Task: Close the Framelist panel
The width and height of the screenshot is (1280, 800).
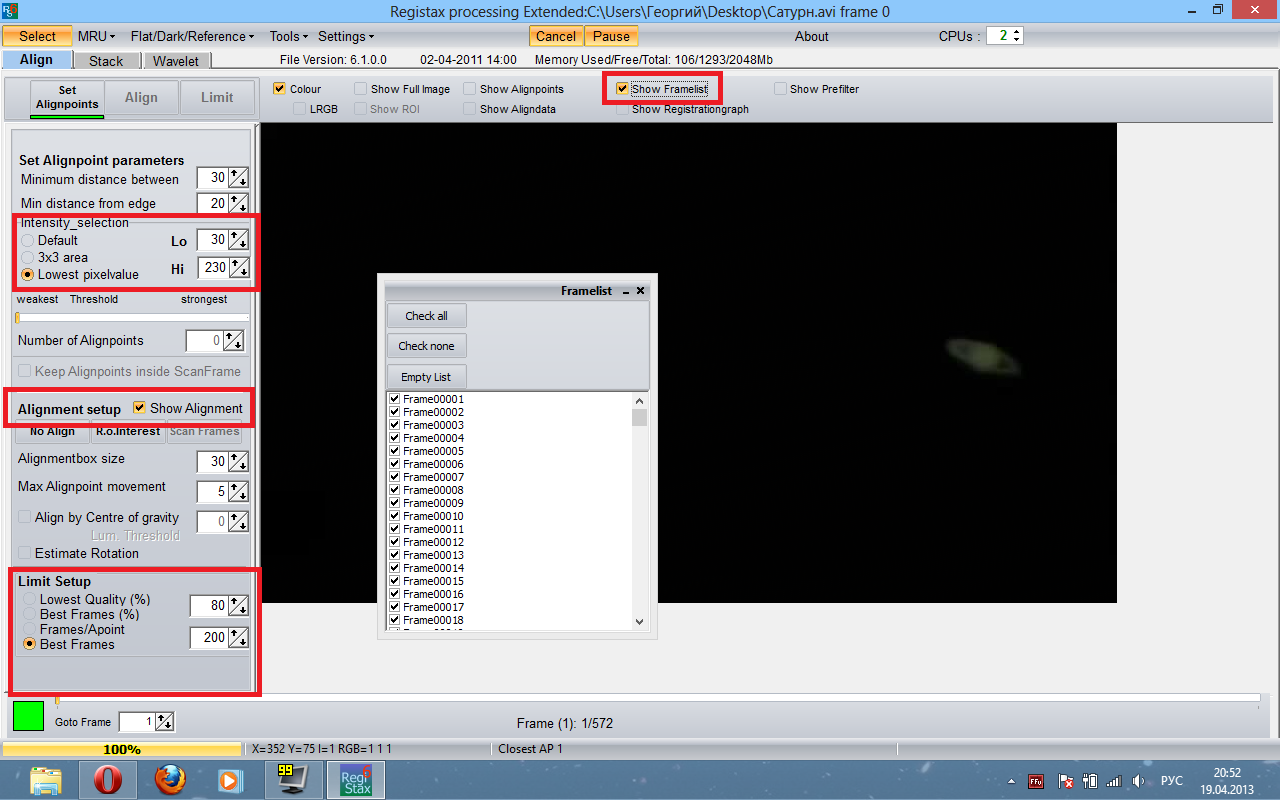Action: tap(641, 291)
